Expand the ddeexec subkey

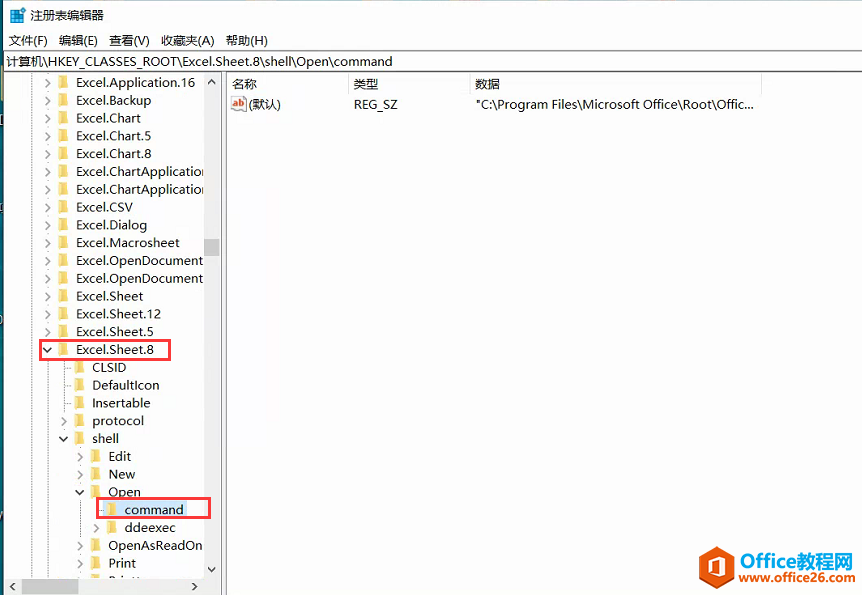[96, 528]
